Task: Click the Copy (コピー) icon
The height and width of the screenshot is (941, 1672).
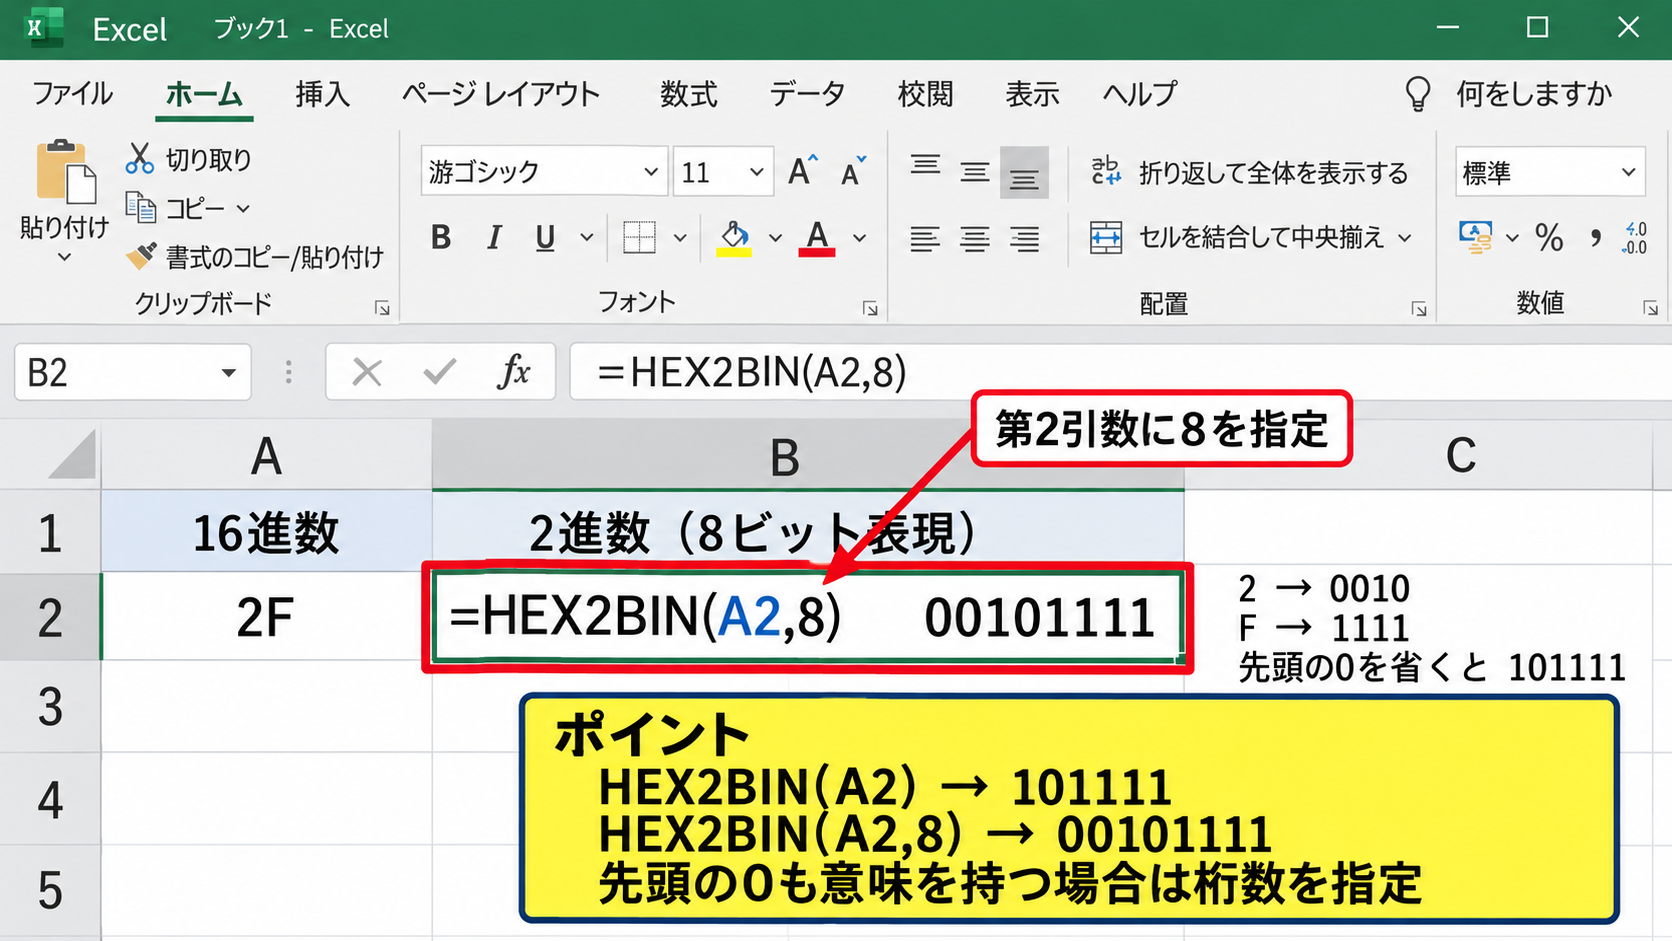Action: (140, 208)
